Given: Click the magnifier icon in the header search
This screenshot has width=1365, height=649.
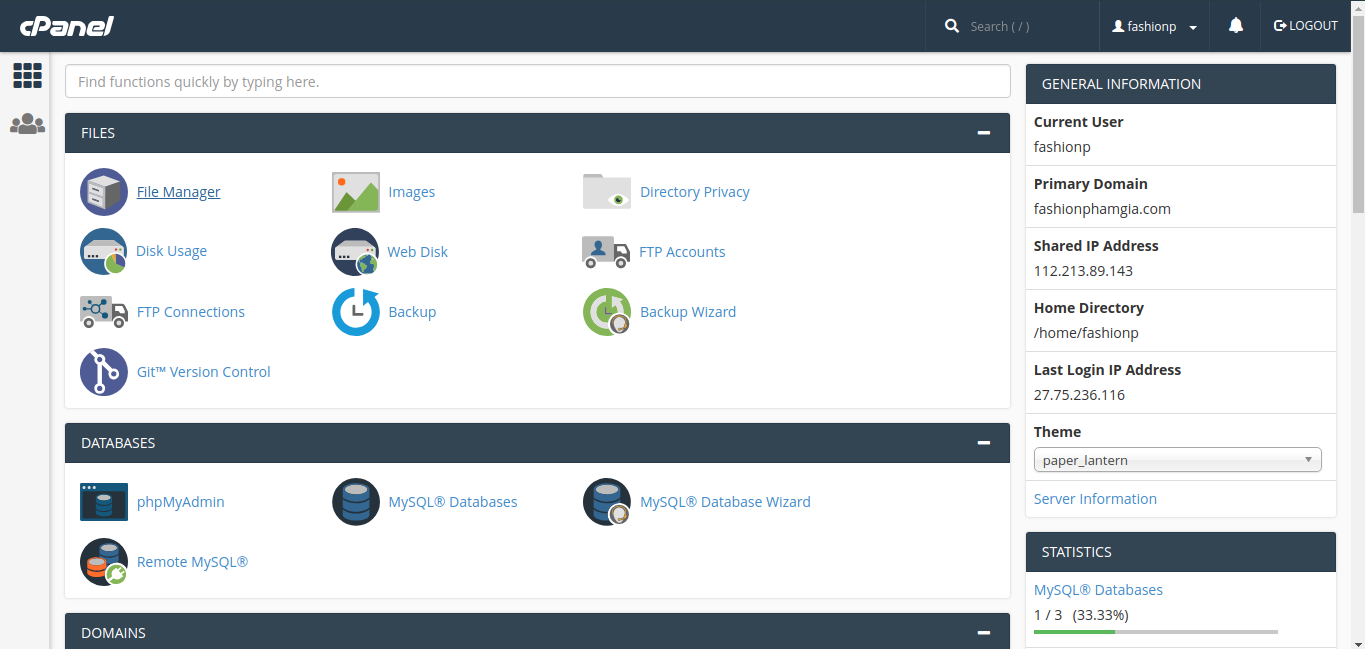Looking at the screenshot, I should [x=952, y=26].
